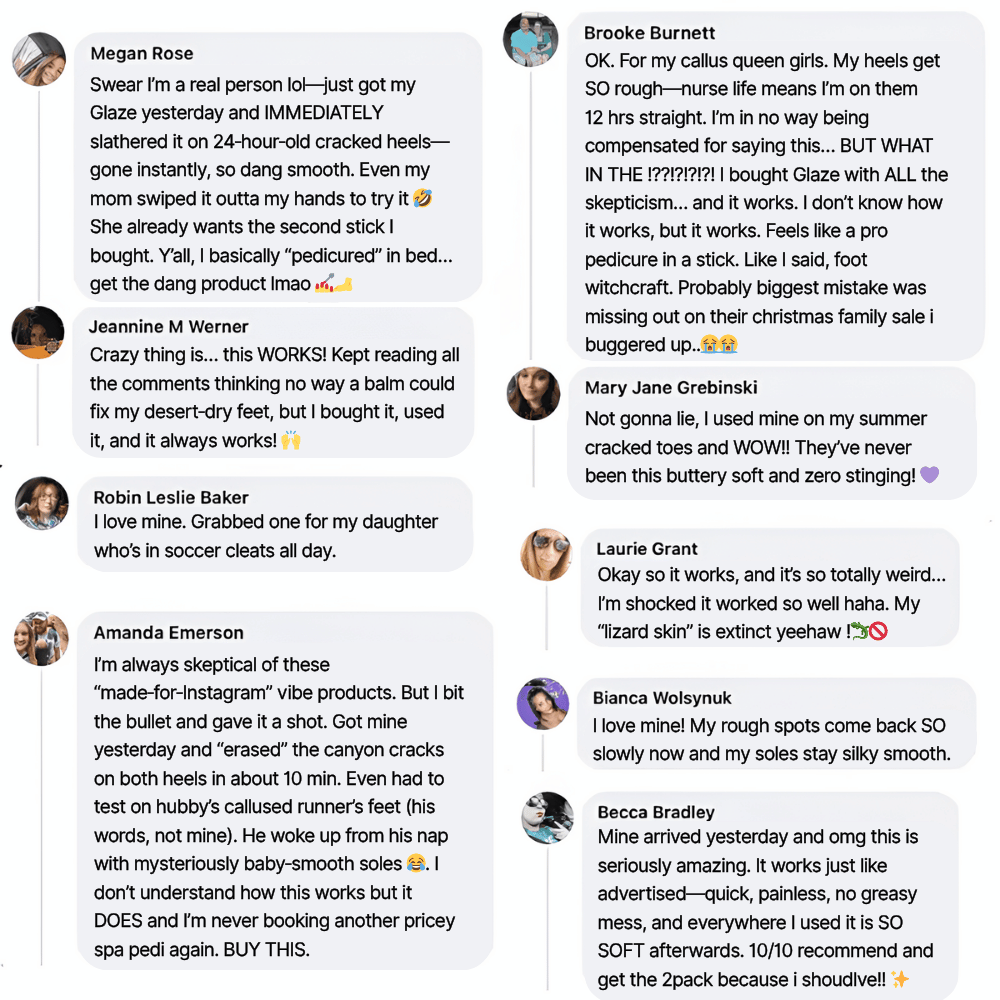Click Jeannine M Werner's avatar
The image size is (1000, 1000).
tap(38, 332)
